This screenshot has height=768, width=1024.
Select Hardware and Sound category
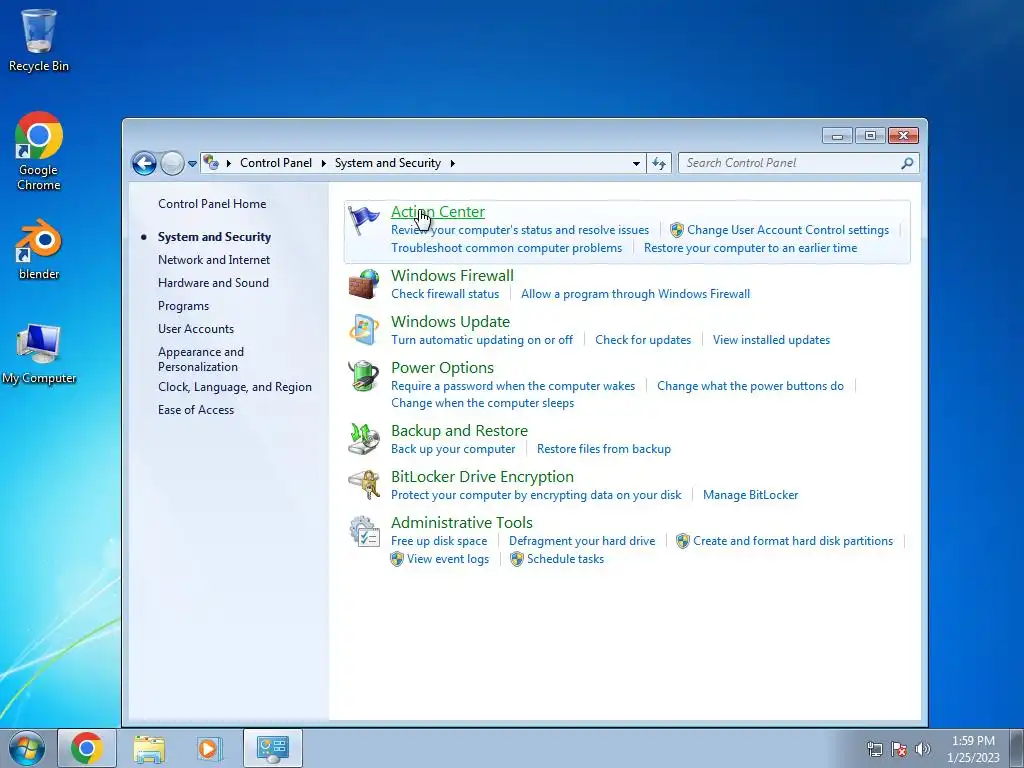(x=213, y=283)
